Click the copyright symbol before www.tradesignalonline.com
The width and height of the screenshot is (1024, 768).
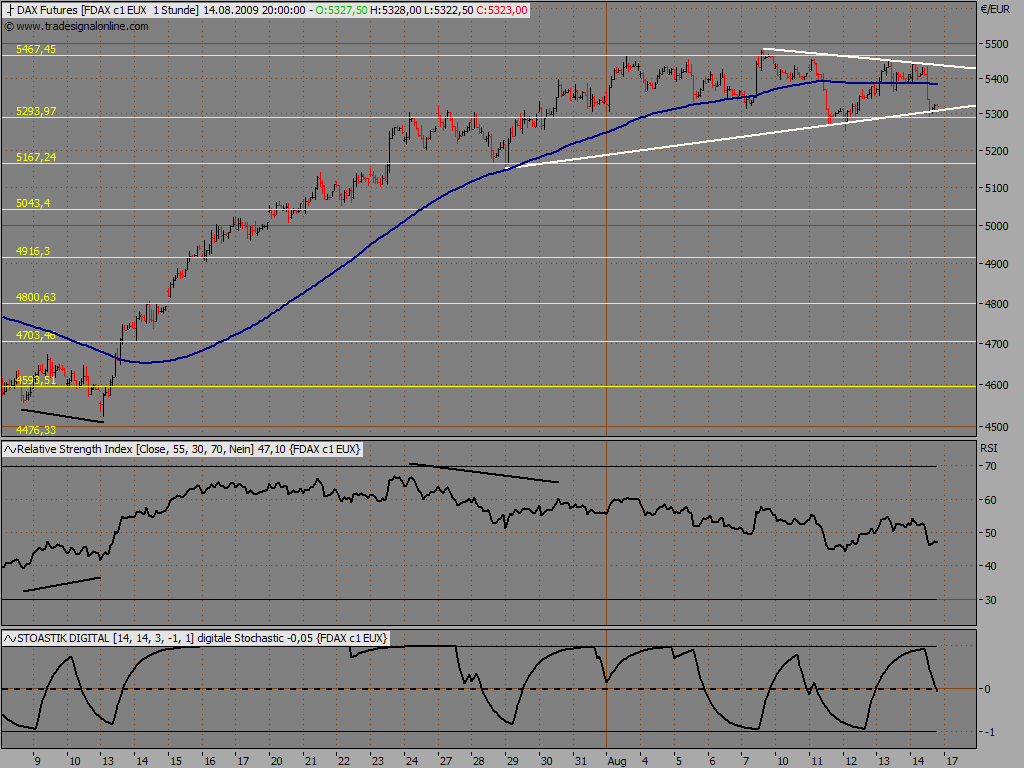(9, 27)
